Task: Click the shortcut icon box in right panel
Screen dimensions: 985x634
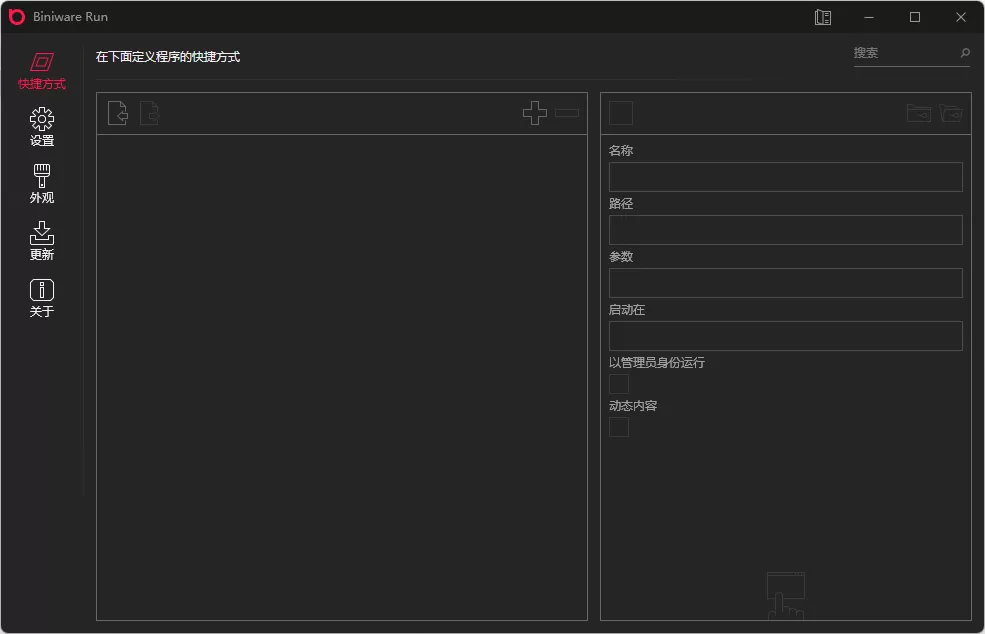Action: [x=620, y=113]
